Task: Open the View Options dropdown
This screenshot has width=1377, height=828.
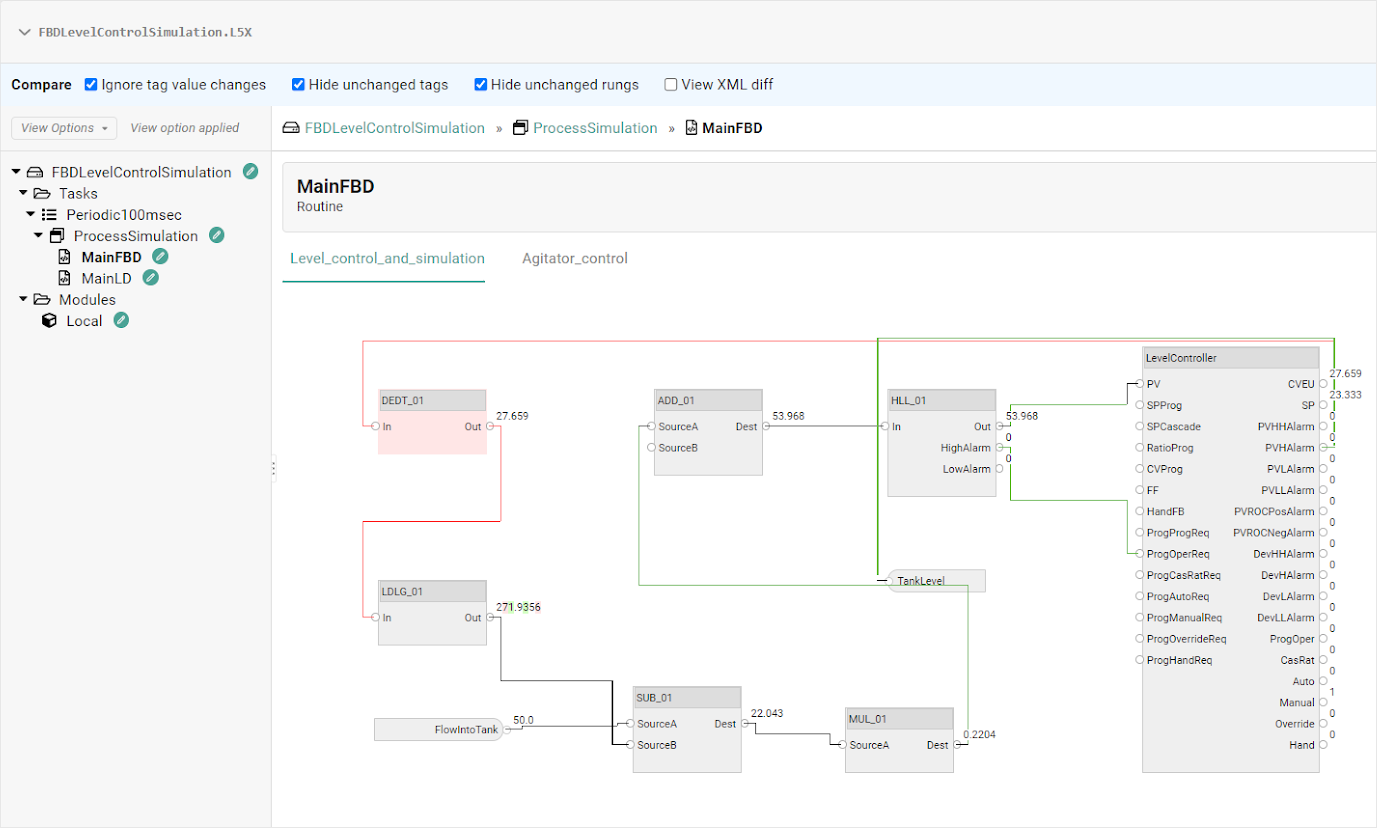Action: [x=63, y=128]
